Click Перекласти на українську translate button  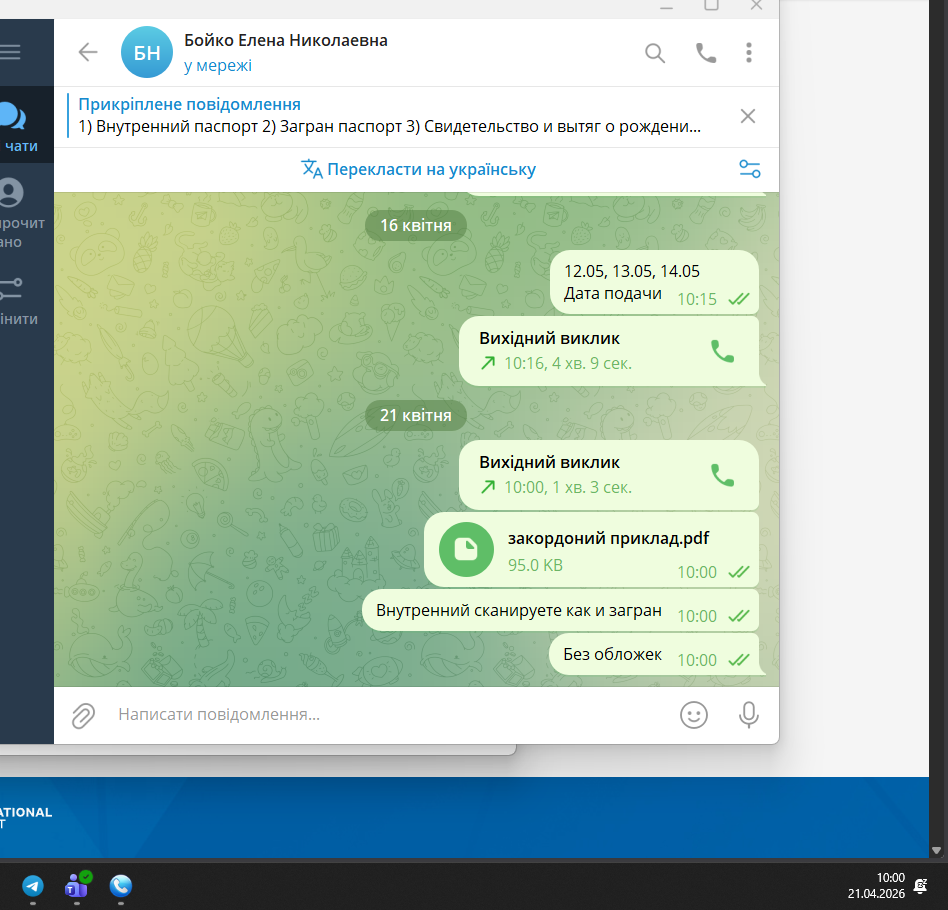point(418,169)
